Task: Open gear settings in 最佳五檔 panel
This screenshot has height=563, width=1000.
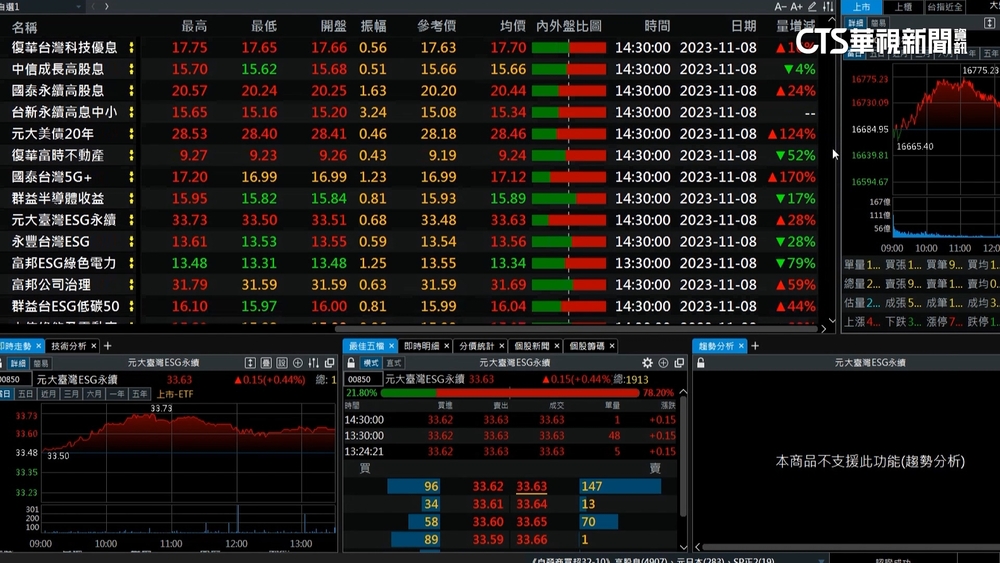Action: pos(647,363)
